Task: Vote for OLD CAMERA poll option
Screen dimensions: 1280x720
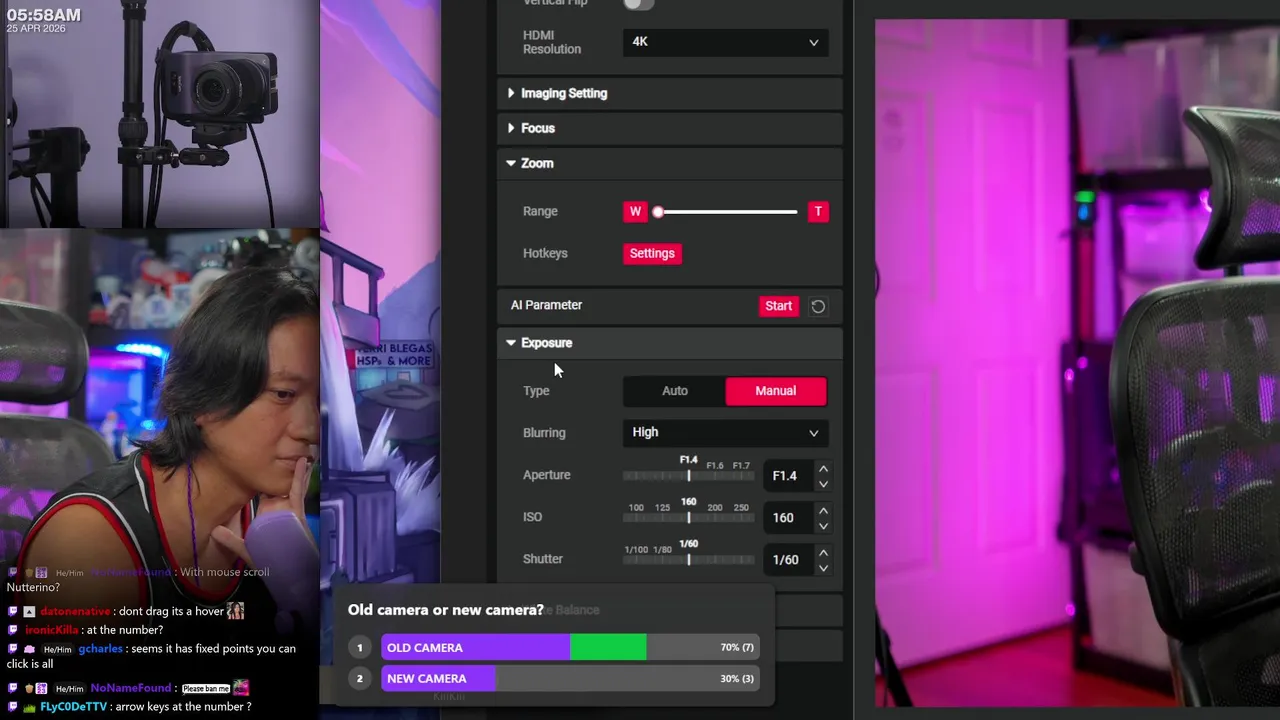Action: (x=570, y=648)
